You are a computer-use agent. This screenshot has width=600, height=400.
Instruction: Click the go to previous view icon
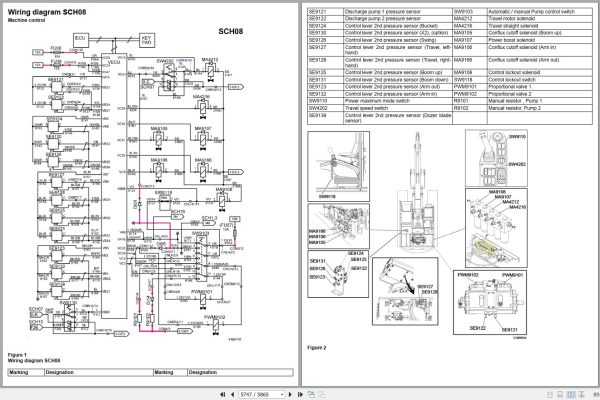311,394
